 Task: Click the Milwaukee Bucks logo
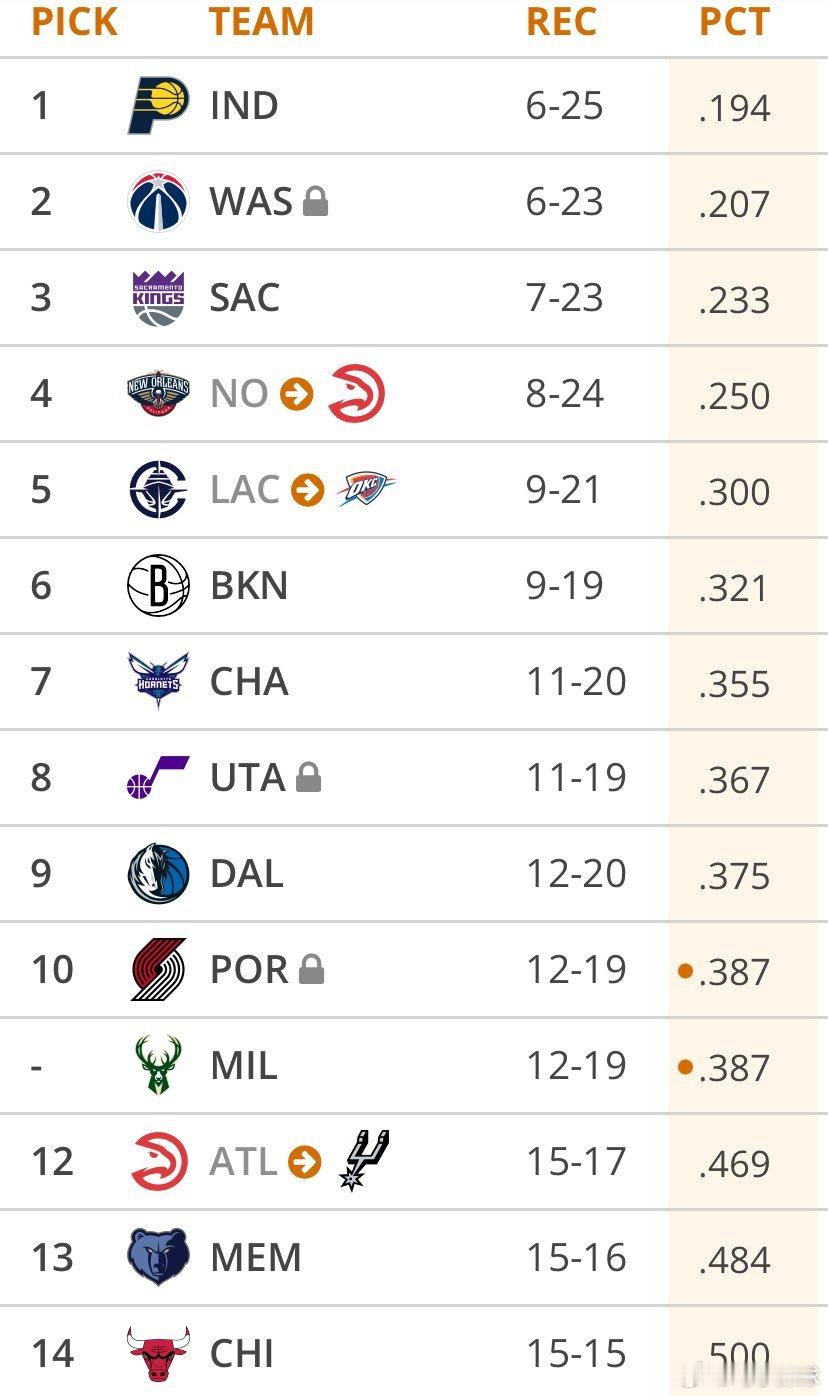pyautogui.click(x=158, y=1066)
